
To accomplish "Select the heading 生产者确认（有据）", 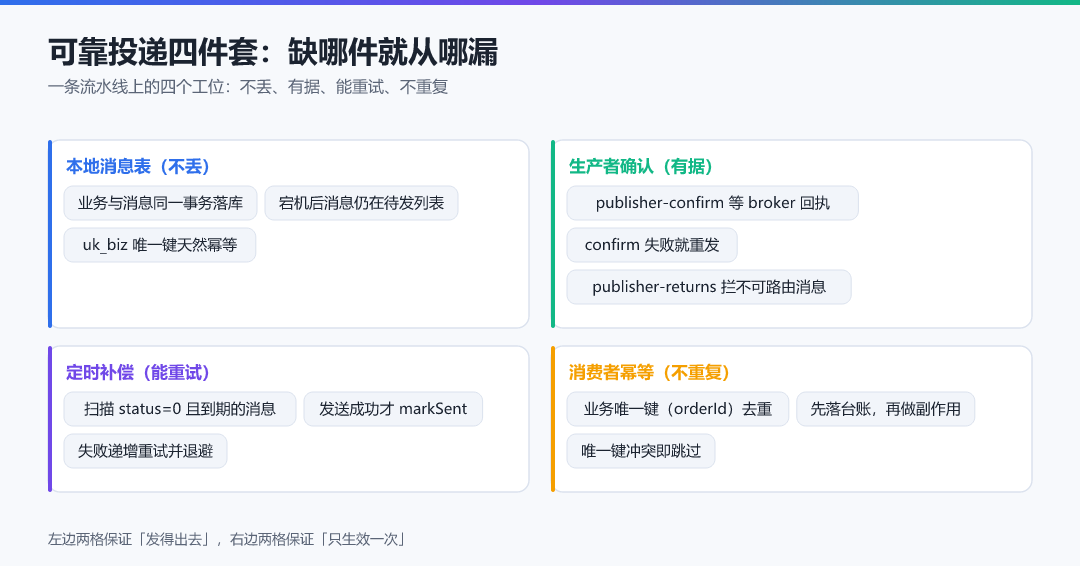I will pyautogui.click(x=641, y=167).
